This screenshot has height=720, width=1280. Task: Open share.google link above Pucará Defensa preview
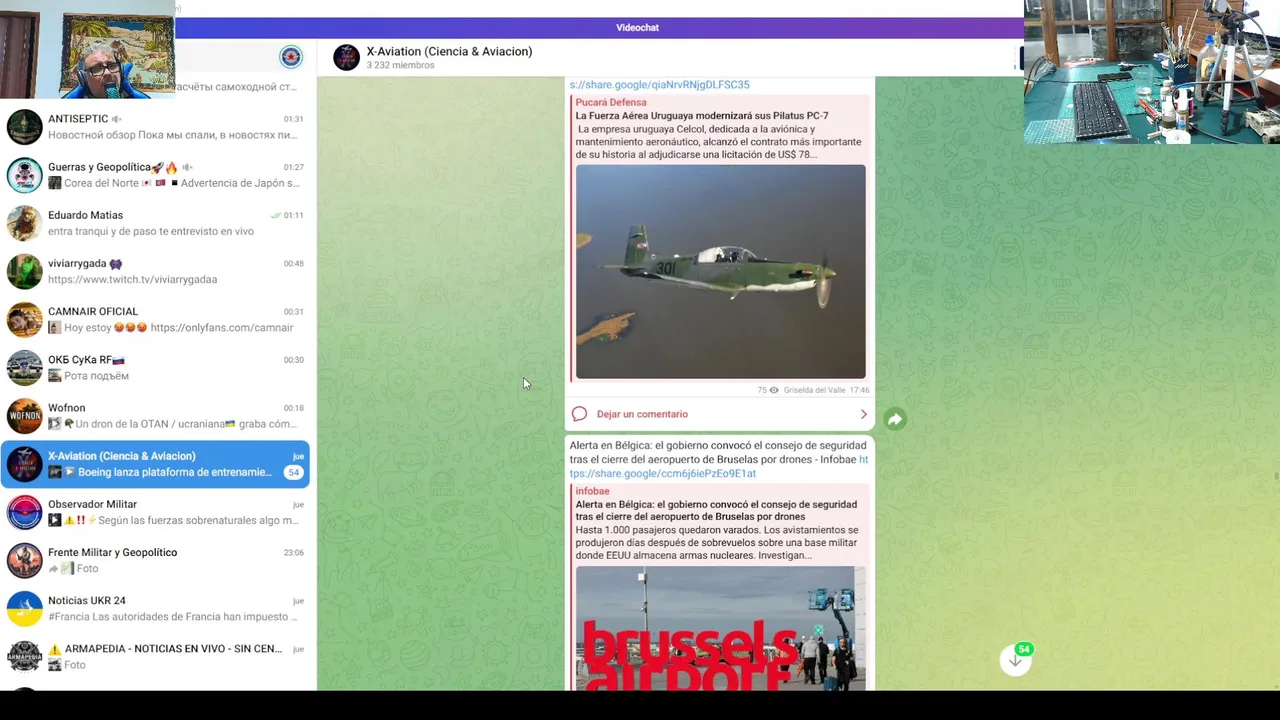[659, 85]
